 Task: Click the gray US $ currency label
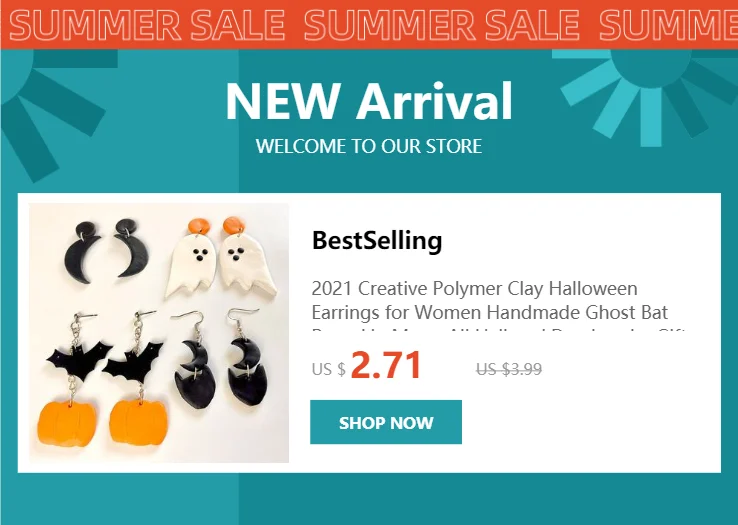tap(329, 369)
